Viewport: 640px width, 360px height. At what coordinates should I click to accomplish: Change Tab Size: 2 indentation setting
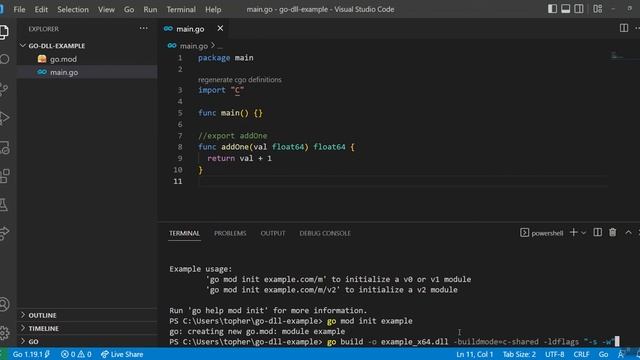coord(519,354)
